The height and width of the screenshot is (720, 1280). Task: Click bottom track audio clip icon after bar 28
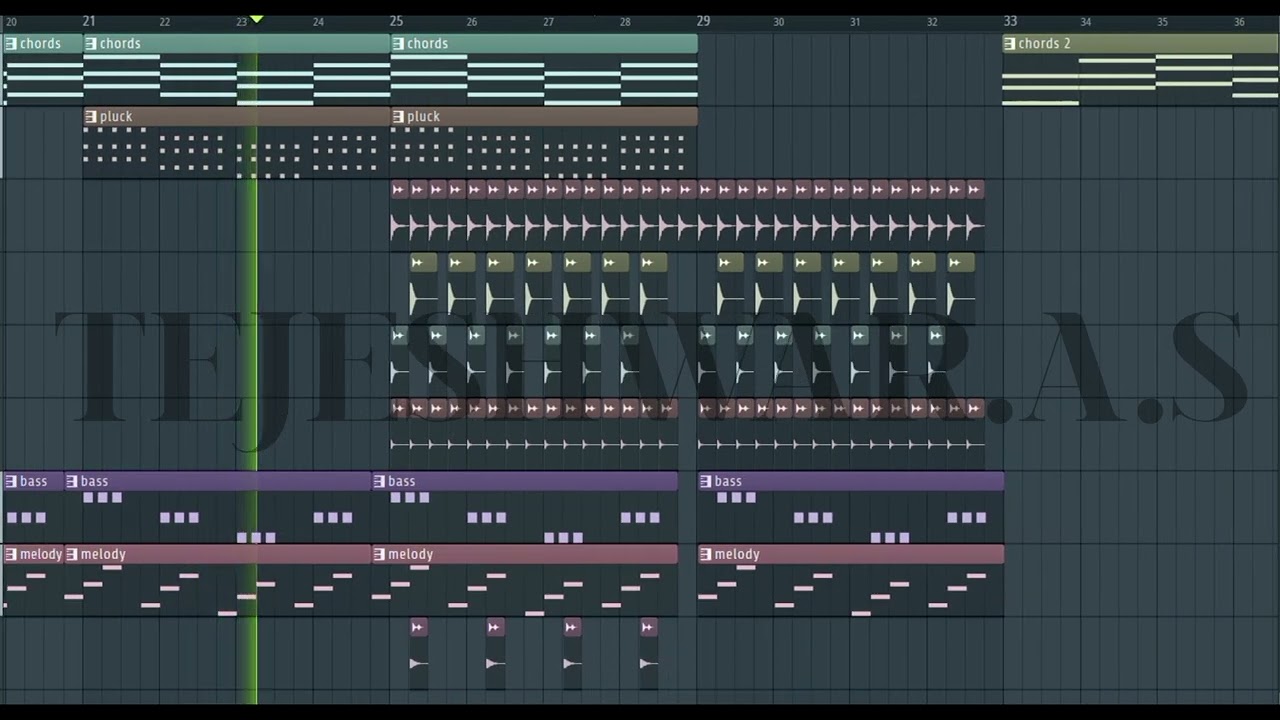tap(648, 628)
